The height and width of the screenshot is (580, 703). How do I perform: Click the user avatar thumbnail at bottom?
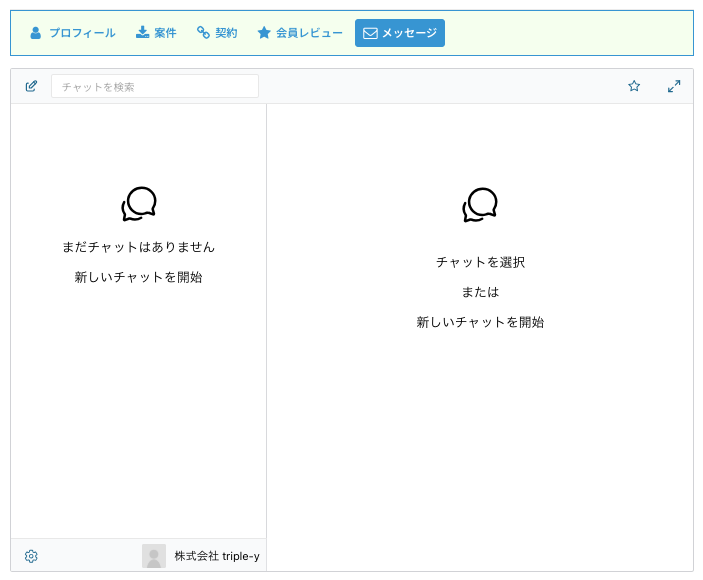tap(154, 556)
